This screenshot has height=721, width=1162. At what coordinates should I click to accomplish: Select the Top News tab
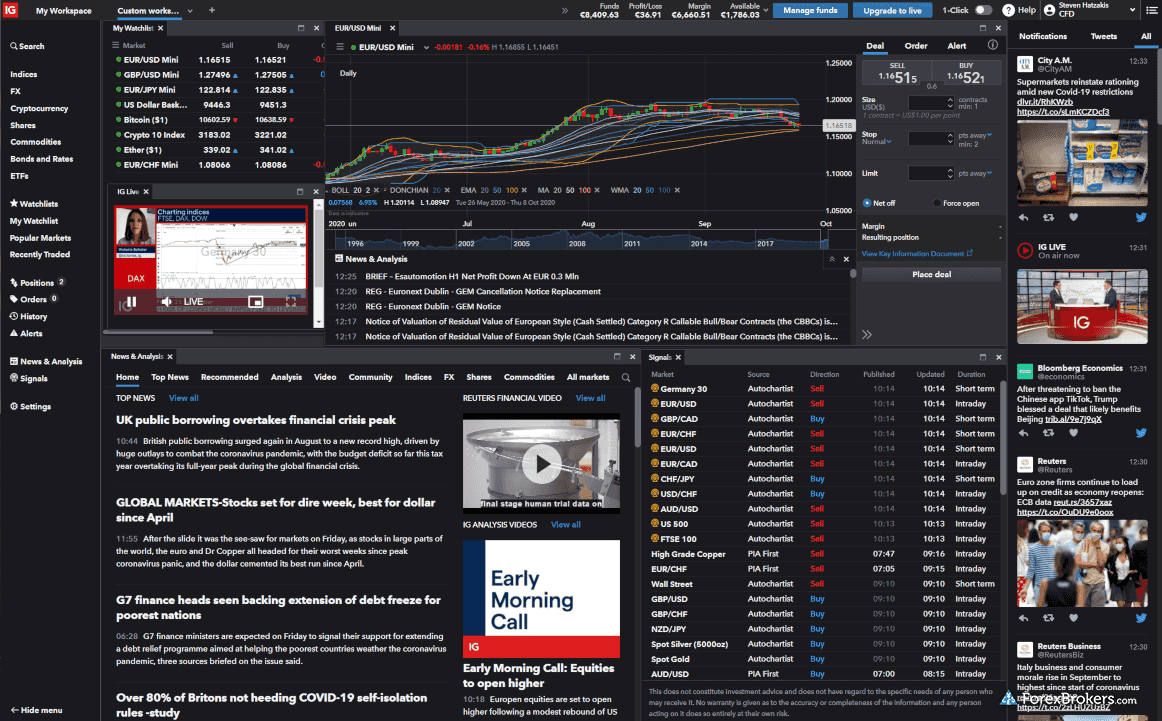(170, 377)
